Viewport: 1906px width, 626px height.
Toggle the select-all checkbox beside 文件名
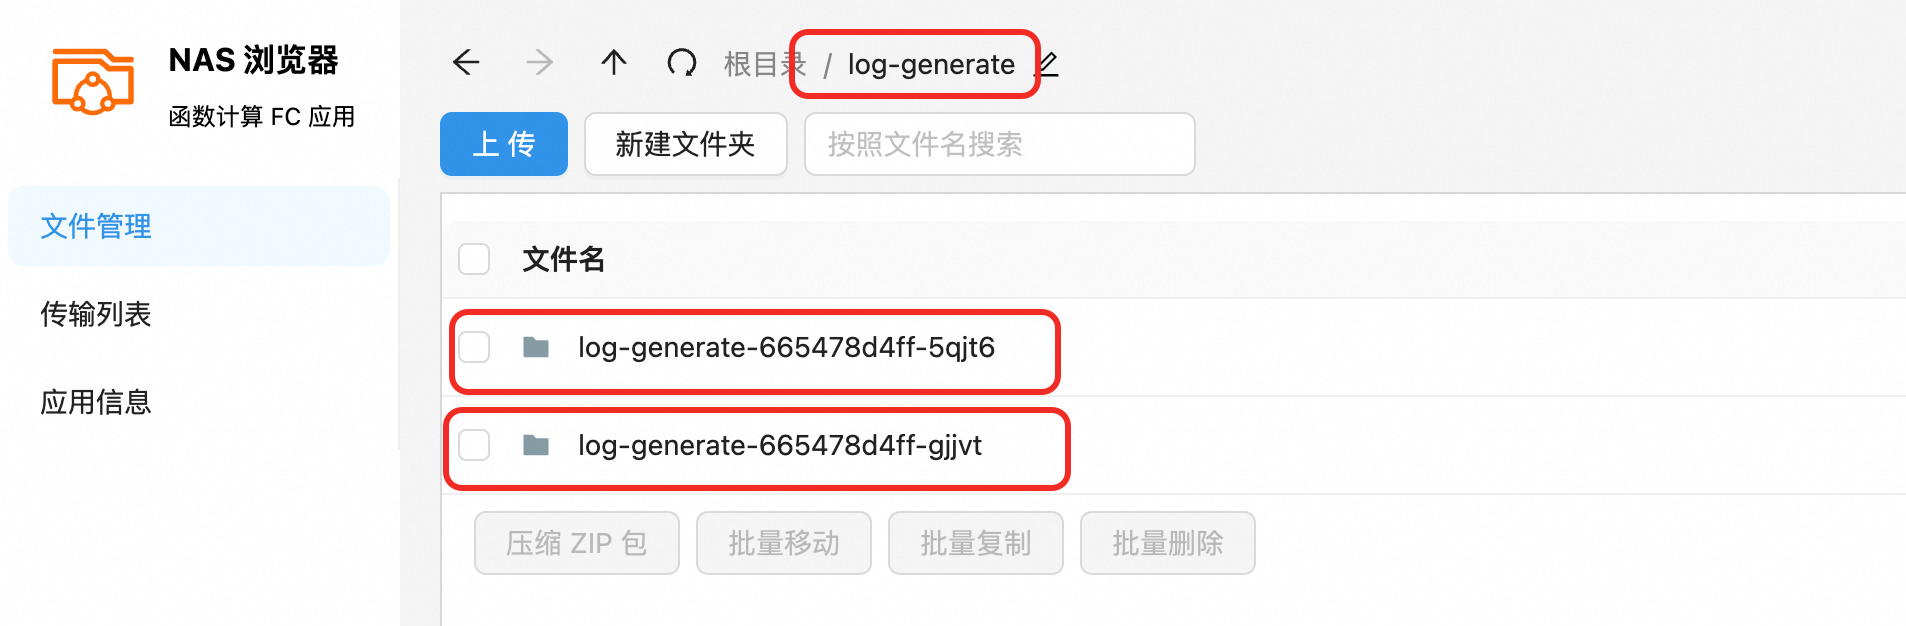point(474,259)
